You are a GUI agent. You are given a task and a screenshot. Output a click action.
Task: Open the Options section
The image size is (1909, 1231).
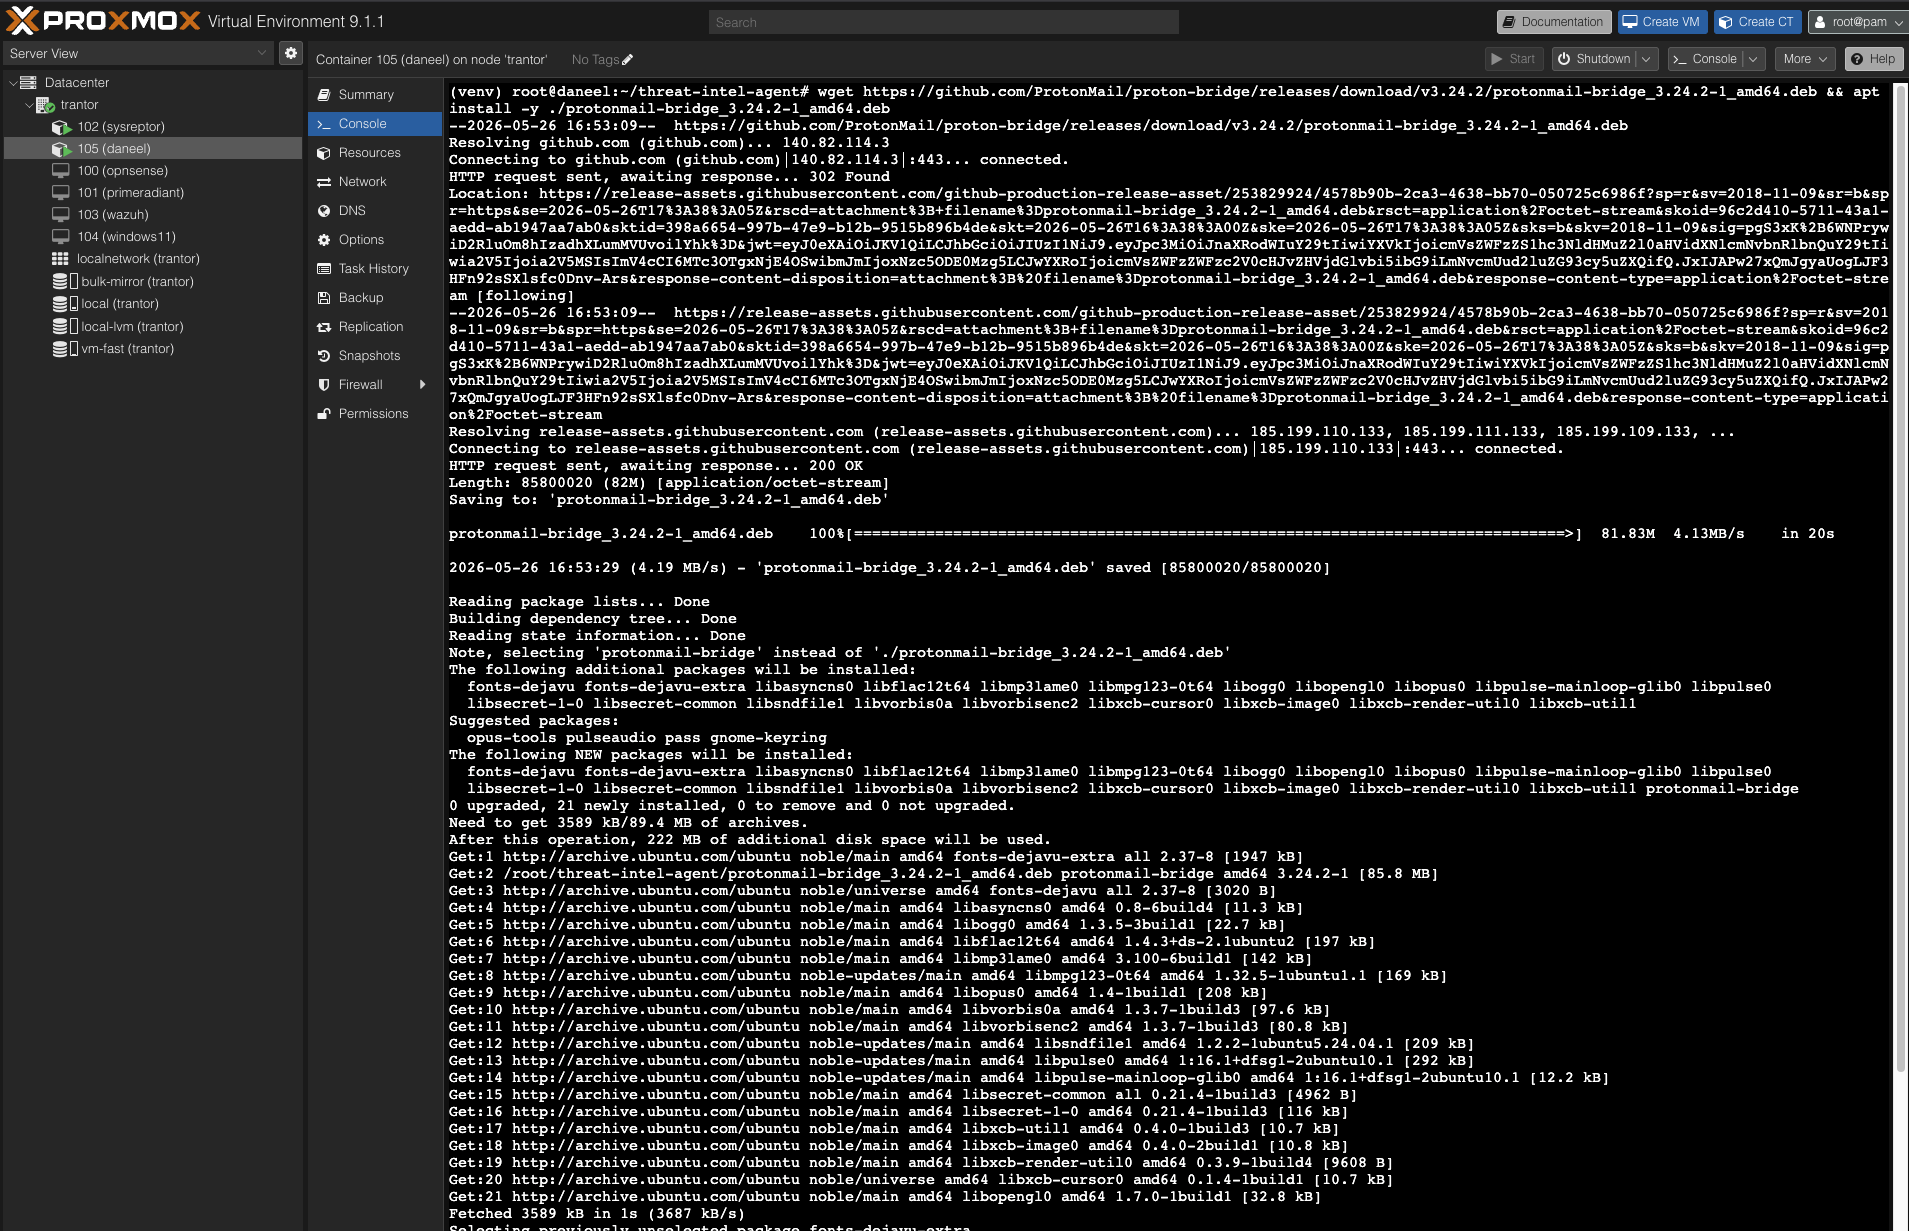point(374,240)
